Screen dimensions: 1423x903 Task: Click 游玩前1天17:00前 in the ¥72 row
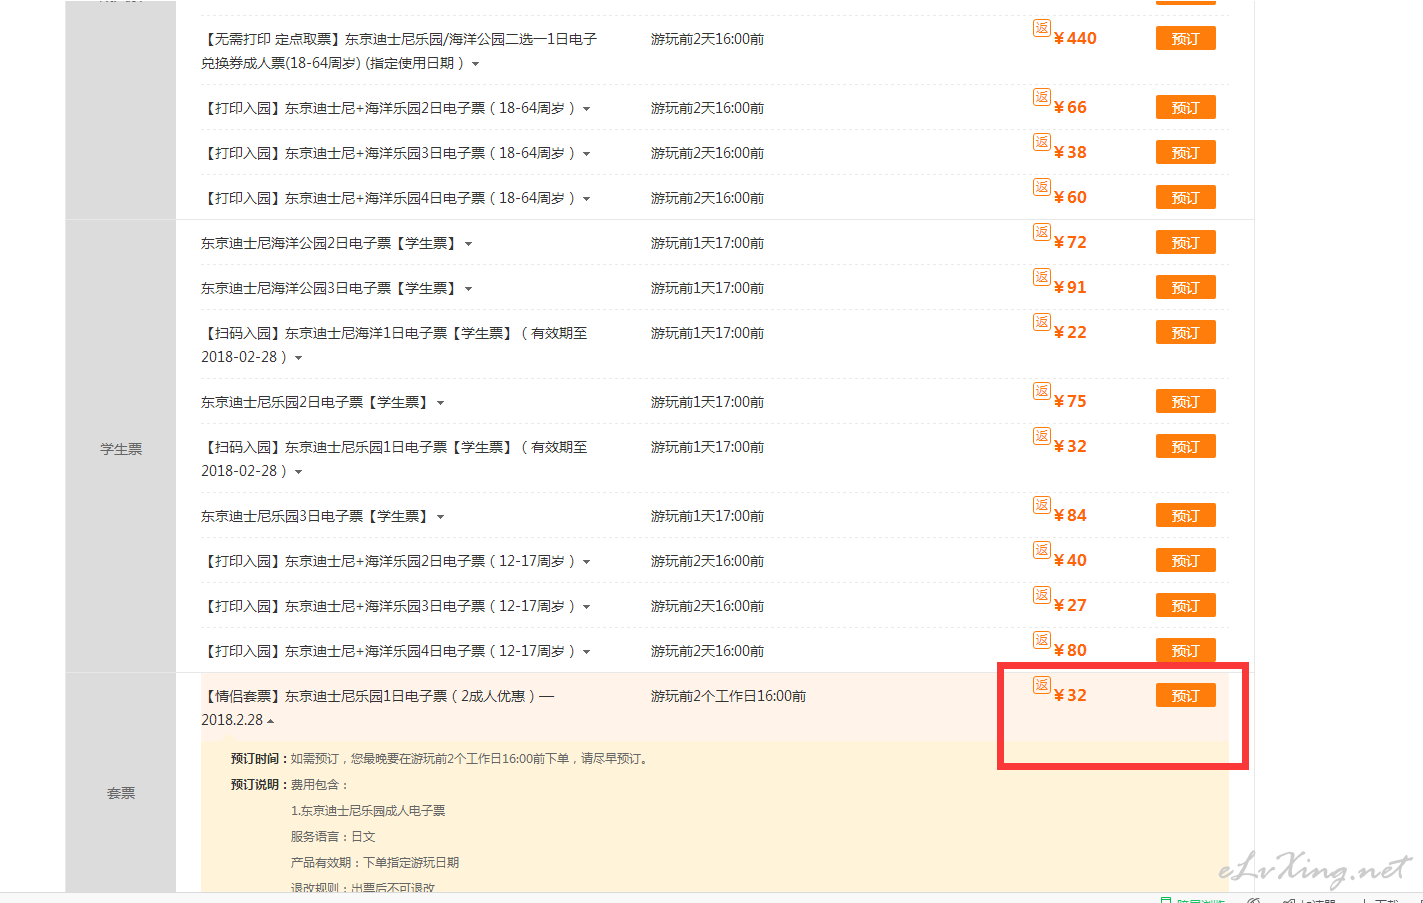click(707, 243)
